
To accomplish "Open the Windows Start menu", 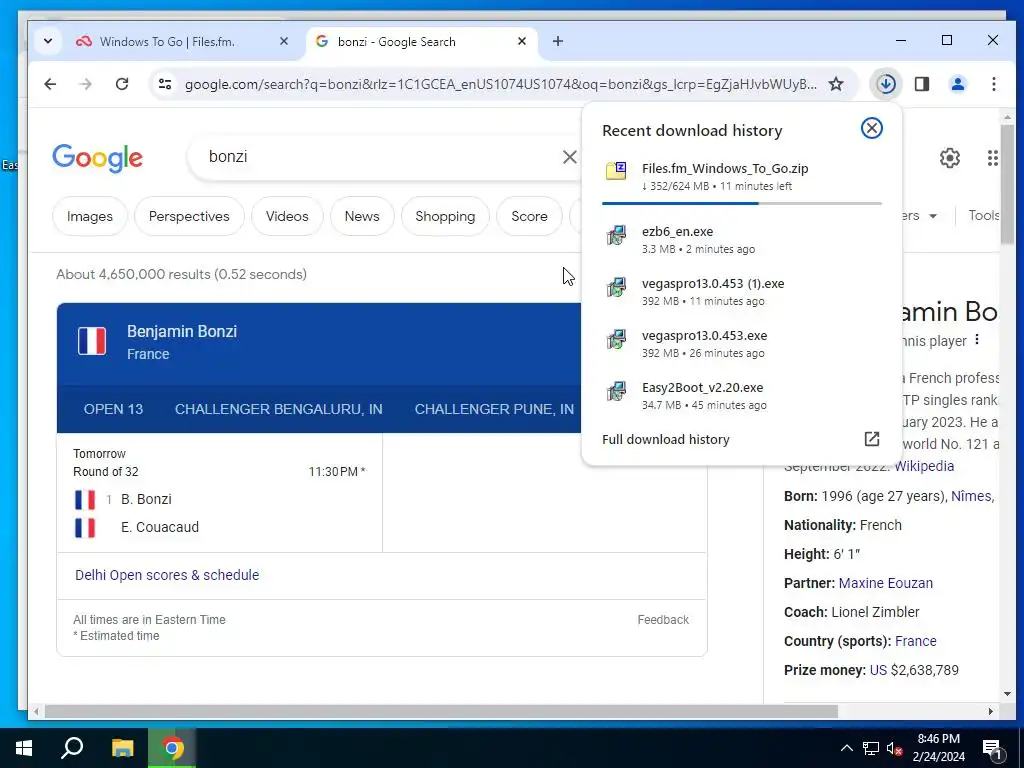I will [24, 748].
